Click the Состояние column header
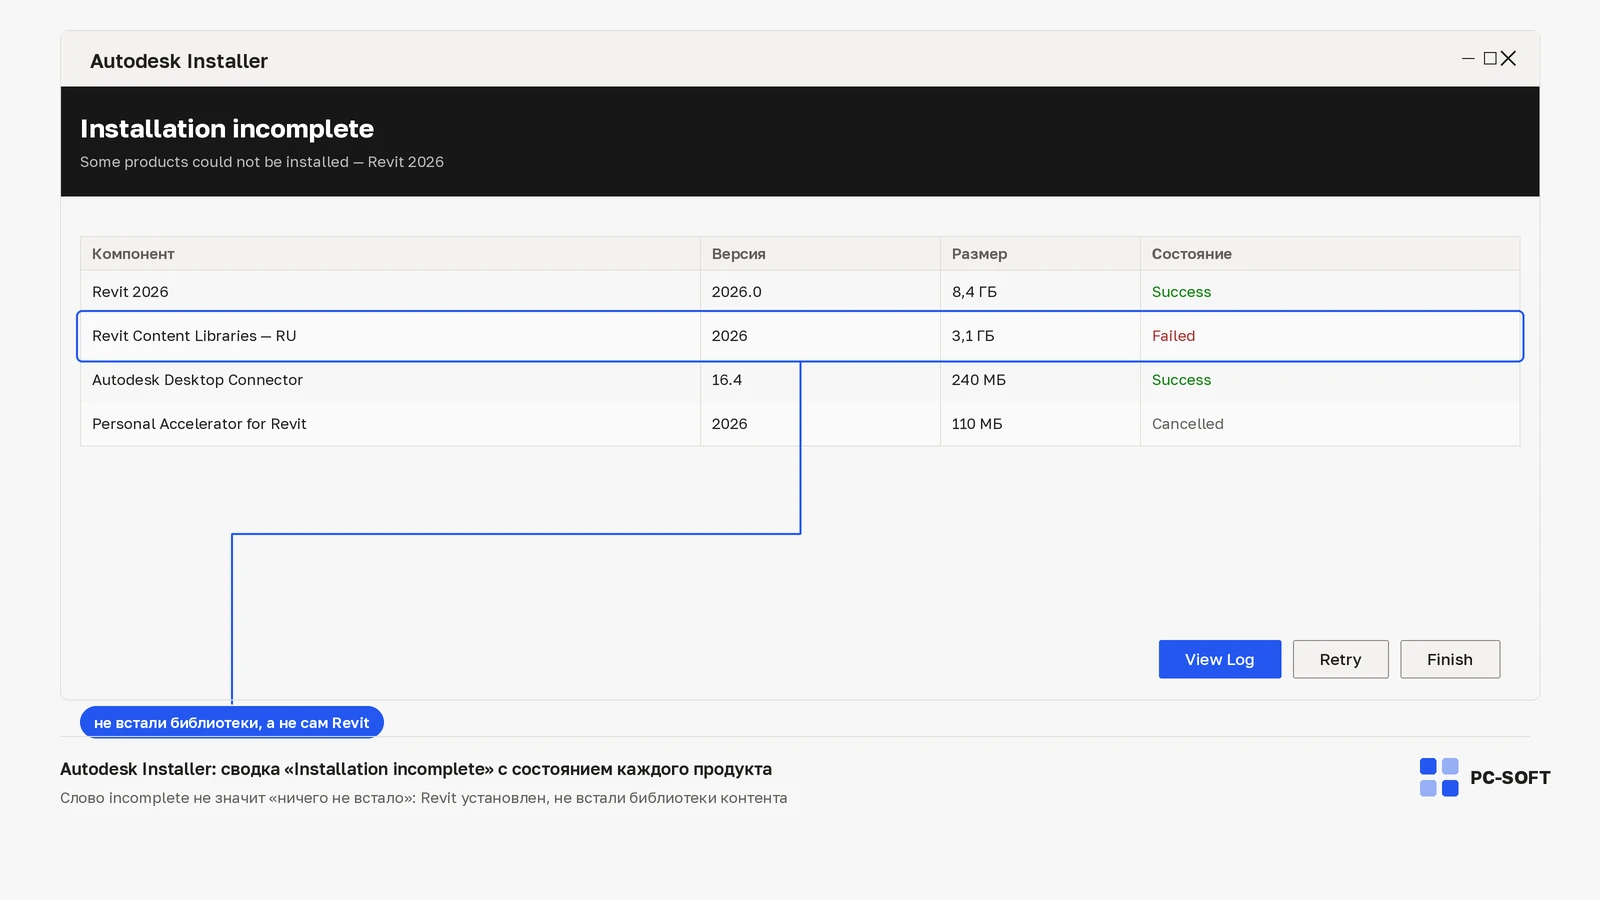The image size is (1600, 900). tap(1330, 254)
